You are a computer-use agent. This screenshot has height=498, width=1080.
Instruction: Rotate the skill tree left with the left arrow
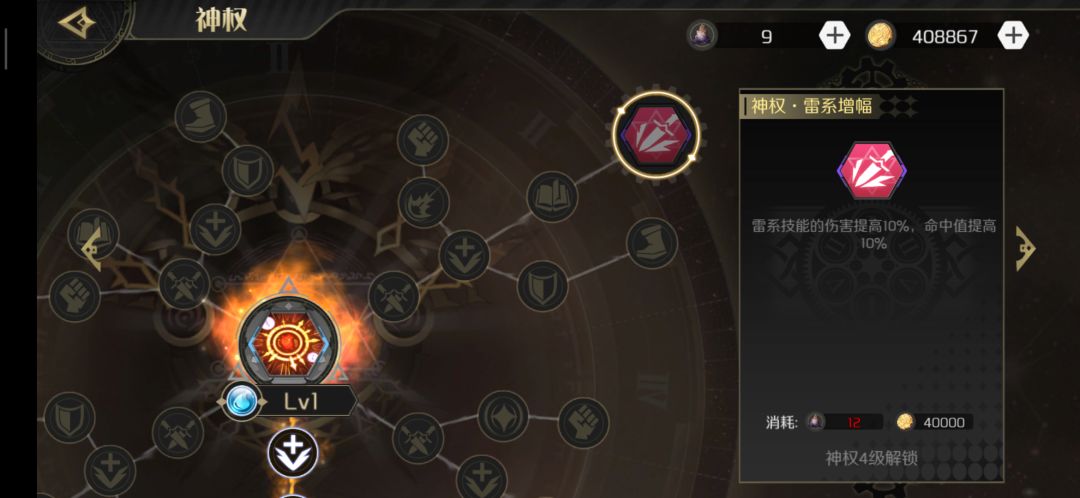92,249
